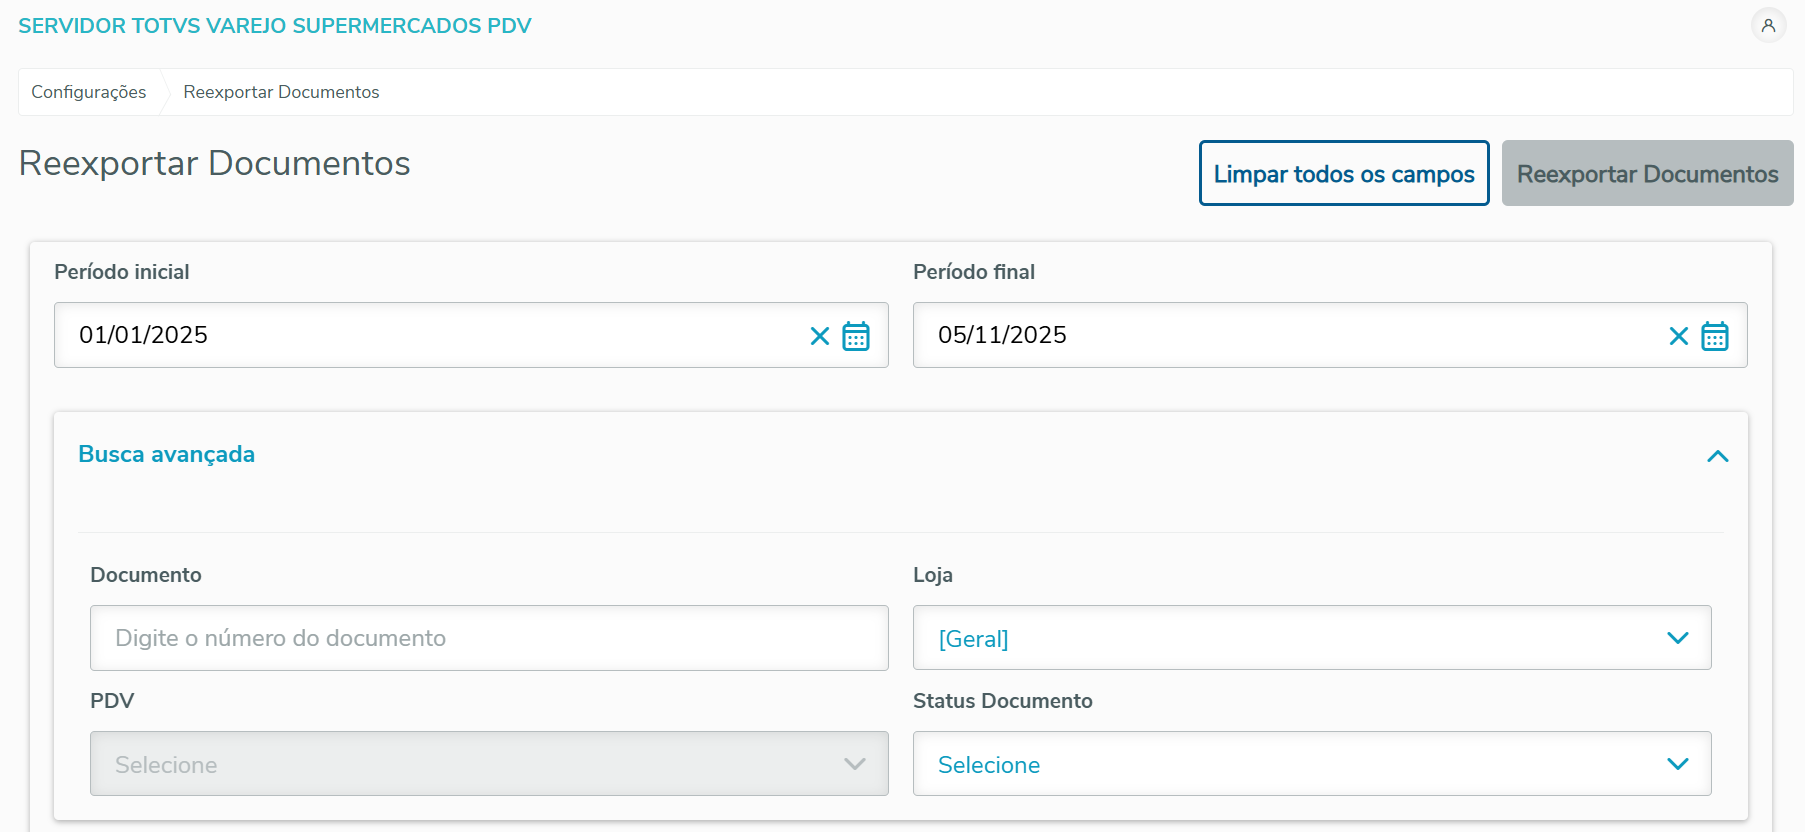The width and height of the screenshot is (1805, 832).
Task: Select the Reexportar Documentos breadcrumb item
Action: (x=281, y=92)
